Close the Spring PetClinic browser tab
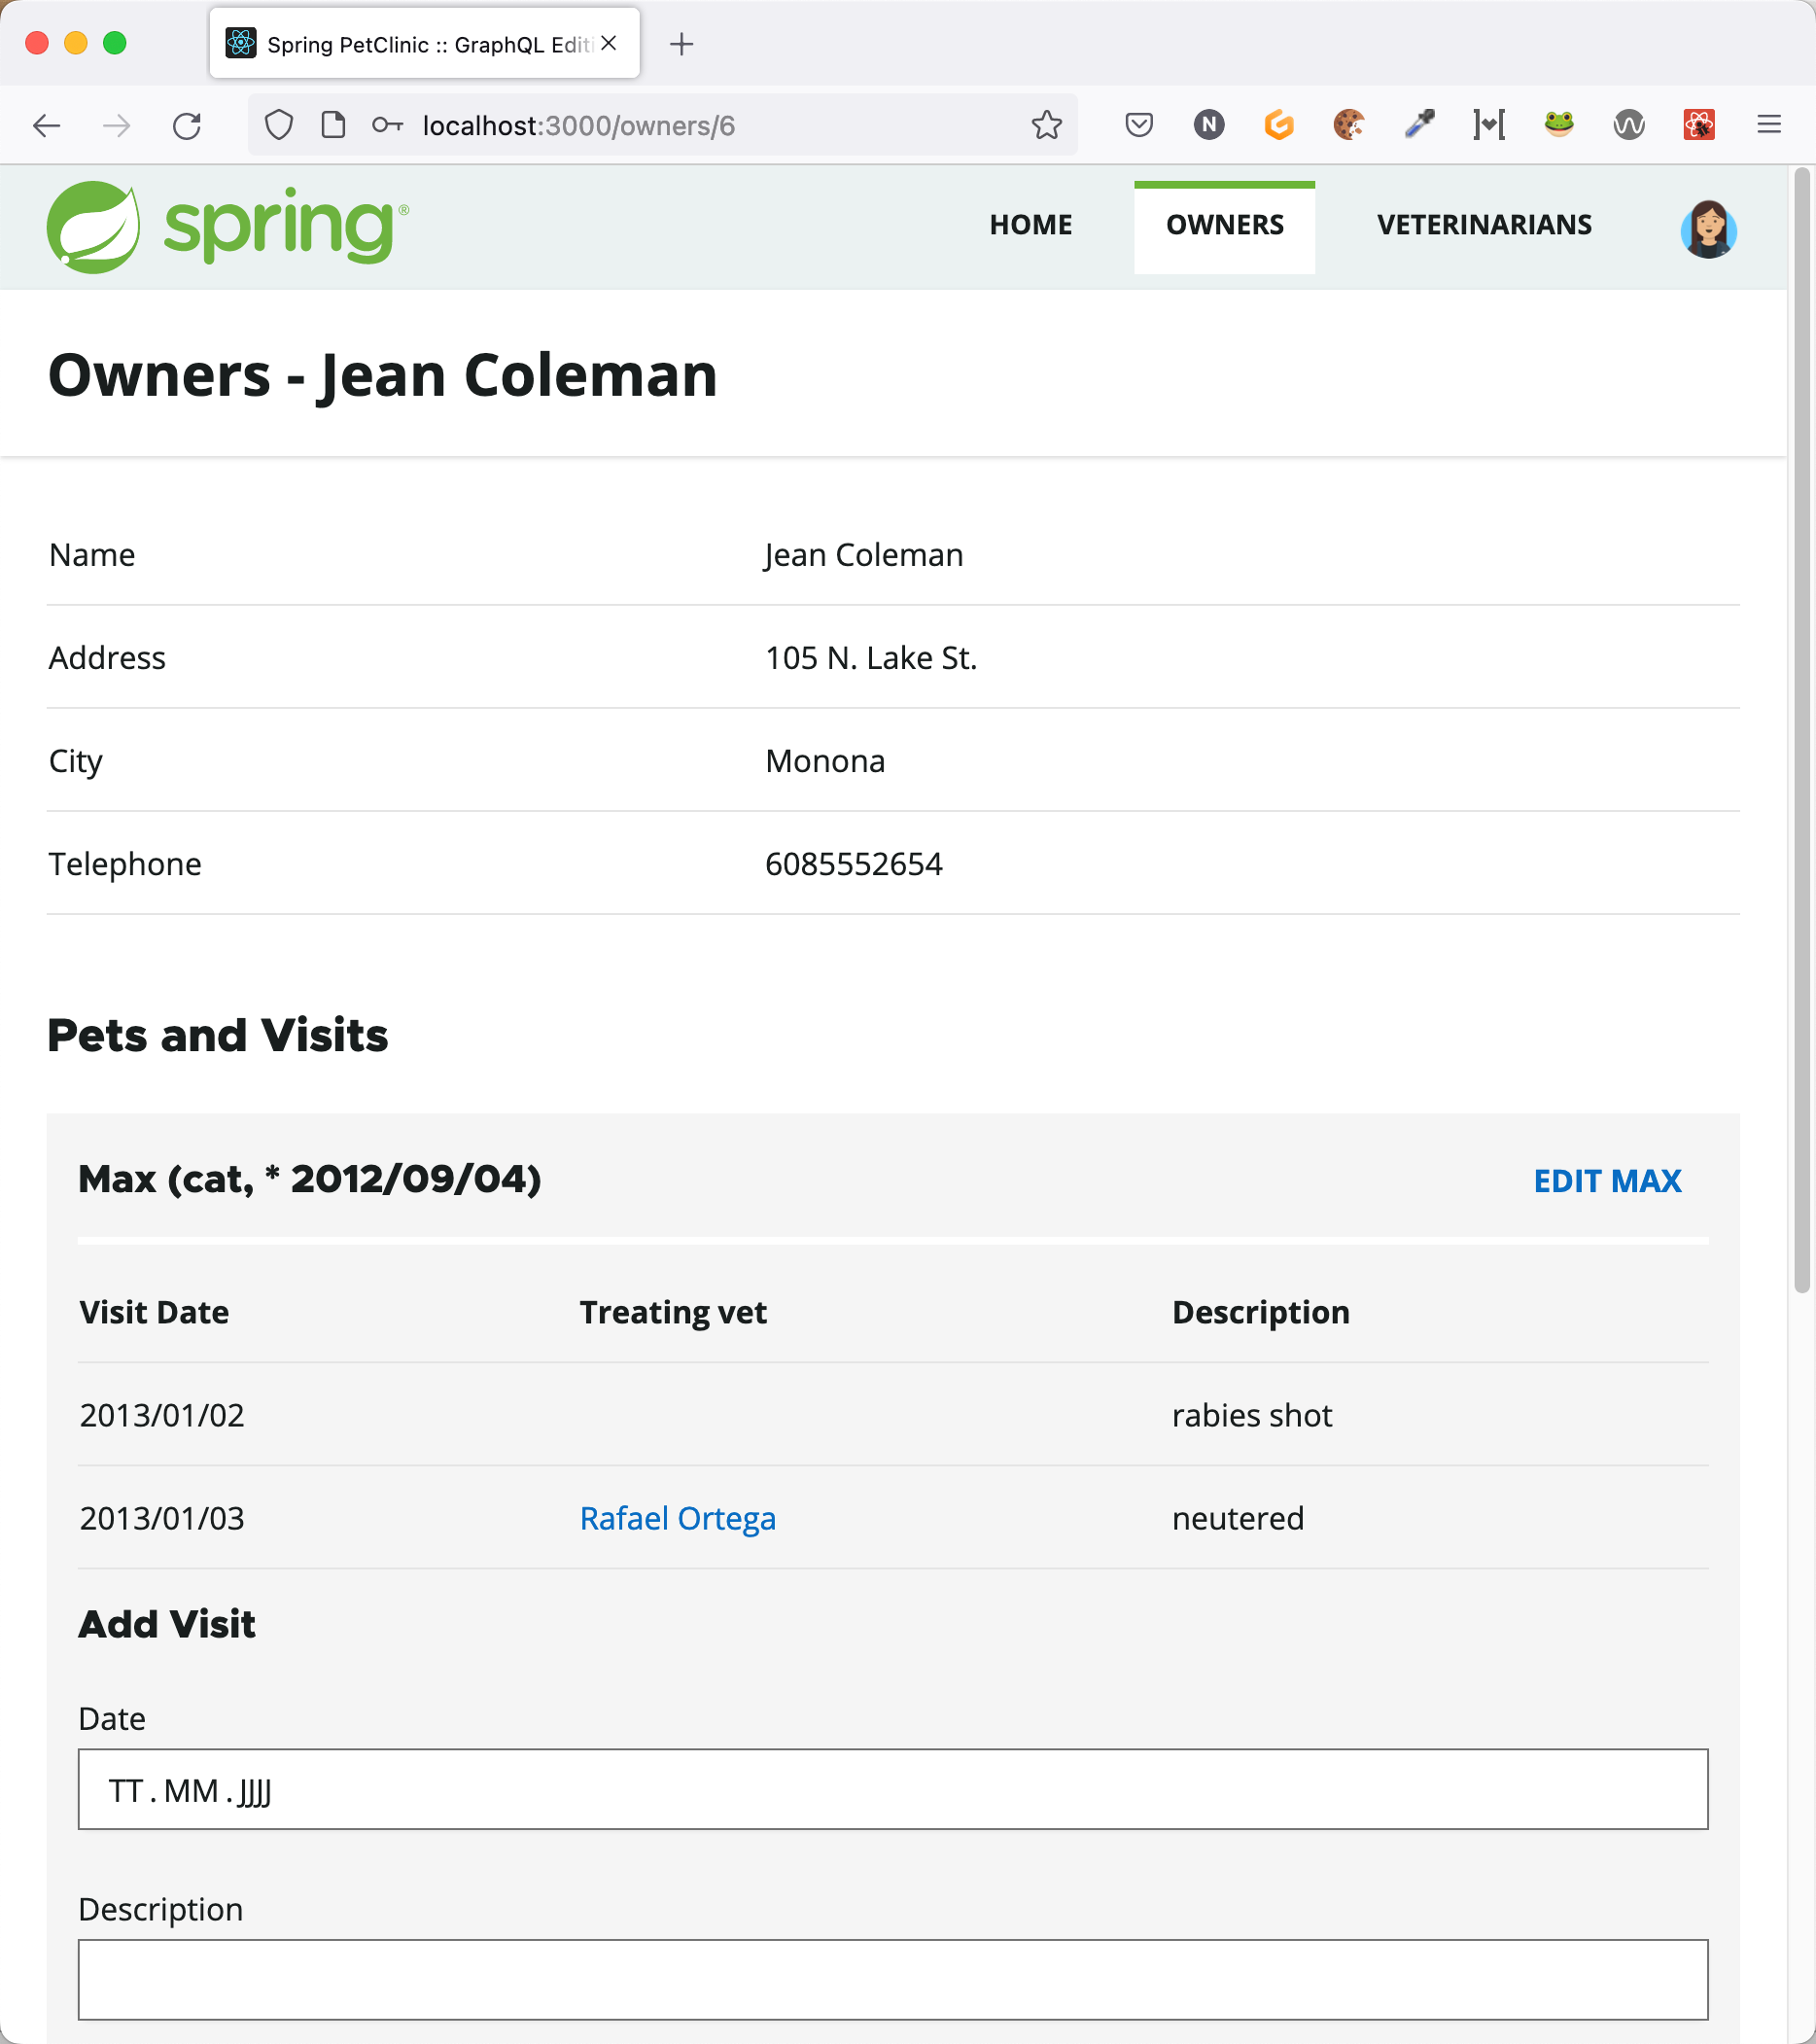Screen dimensions: 1816x2044 point(609,44)
